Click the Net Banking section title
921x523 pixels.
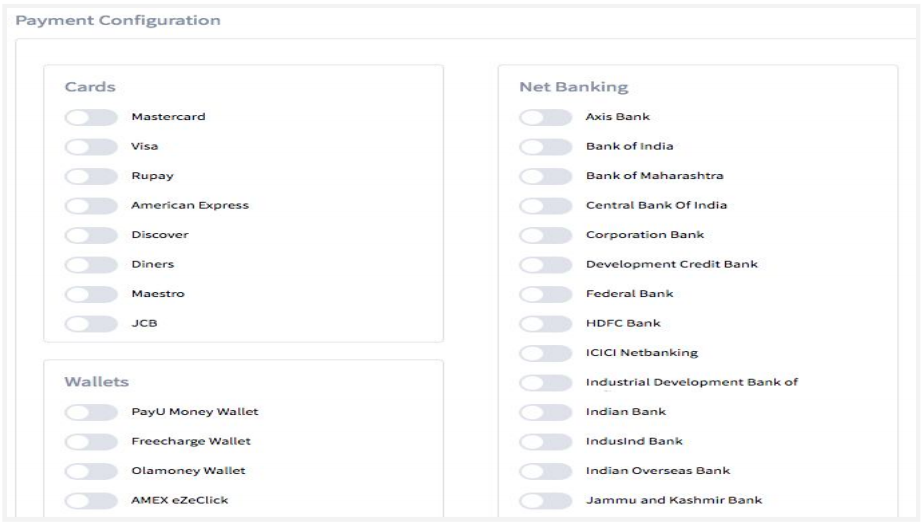574,87
